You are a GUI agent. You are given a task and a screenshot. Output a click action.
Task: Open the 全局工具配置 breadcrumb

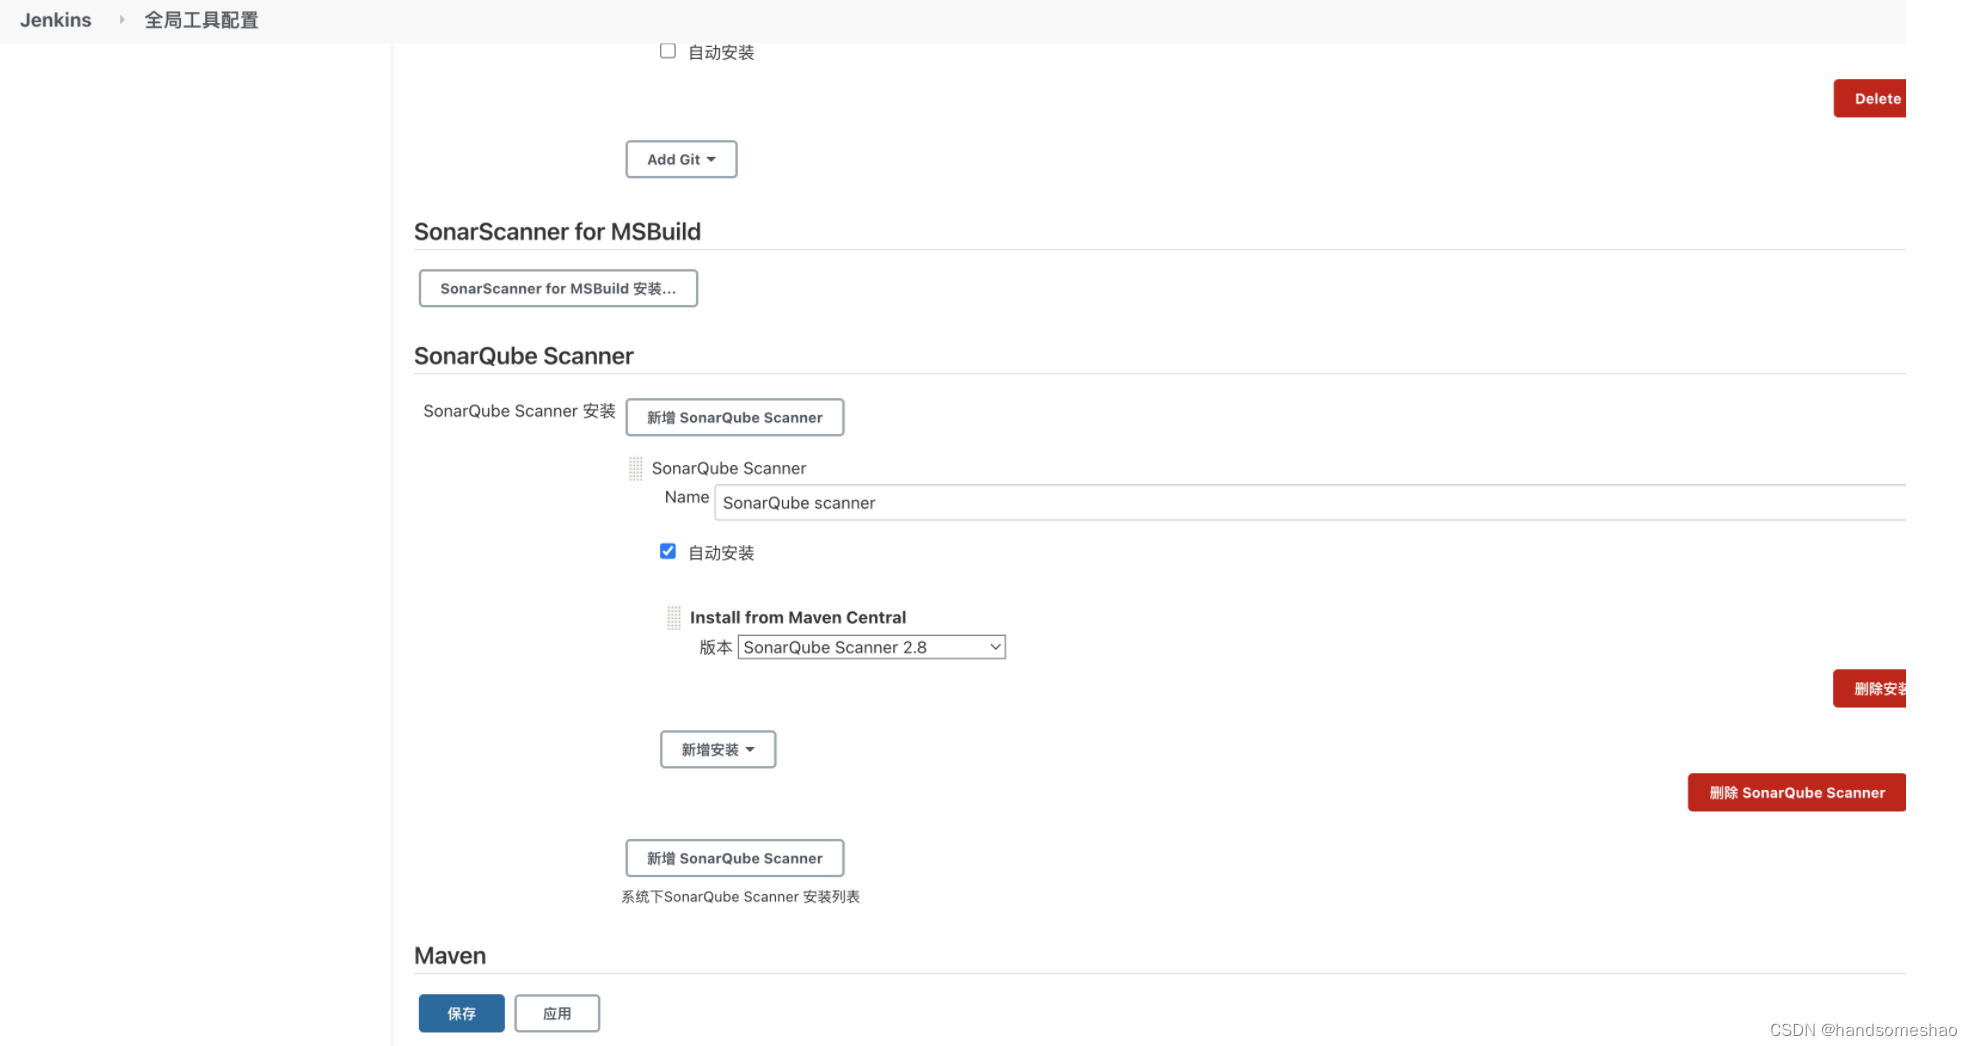[x=201, y=20]
